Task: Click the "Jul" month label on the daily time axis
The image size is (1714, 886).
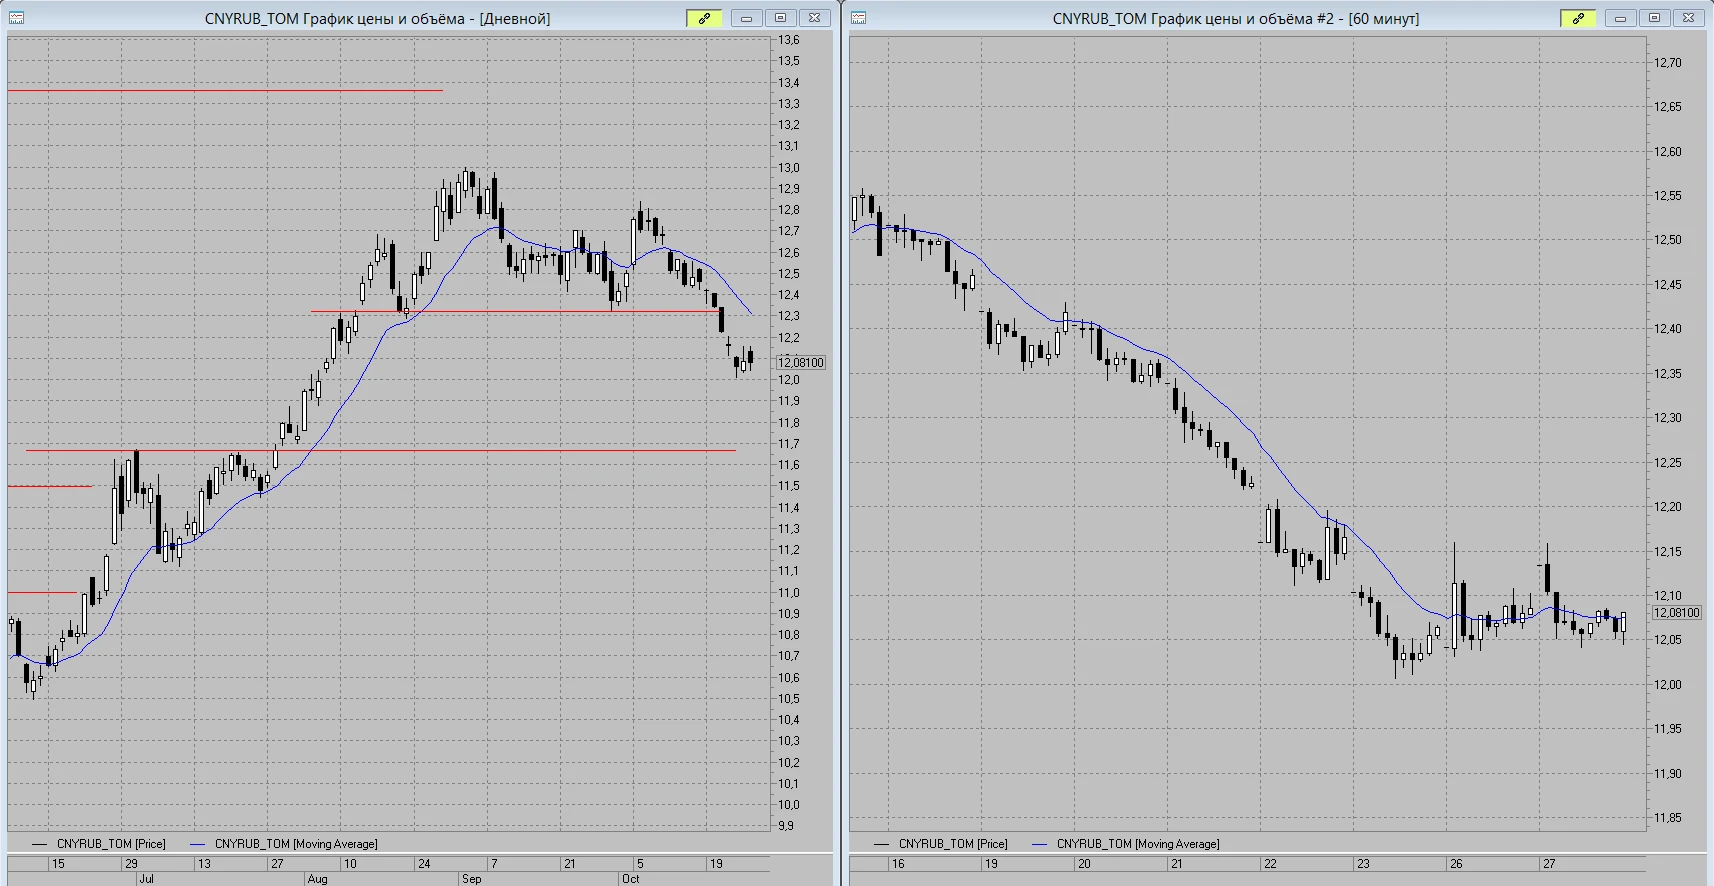Action: [x=147, y=879]
